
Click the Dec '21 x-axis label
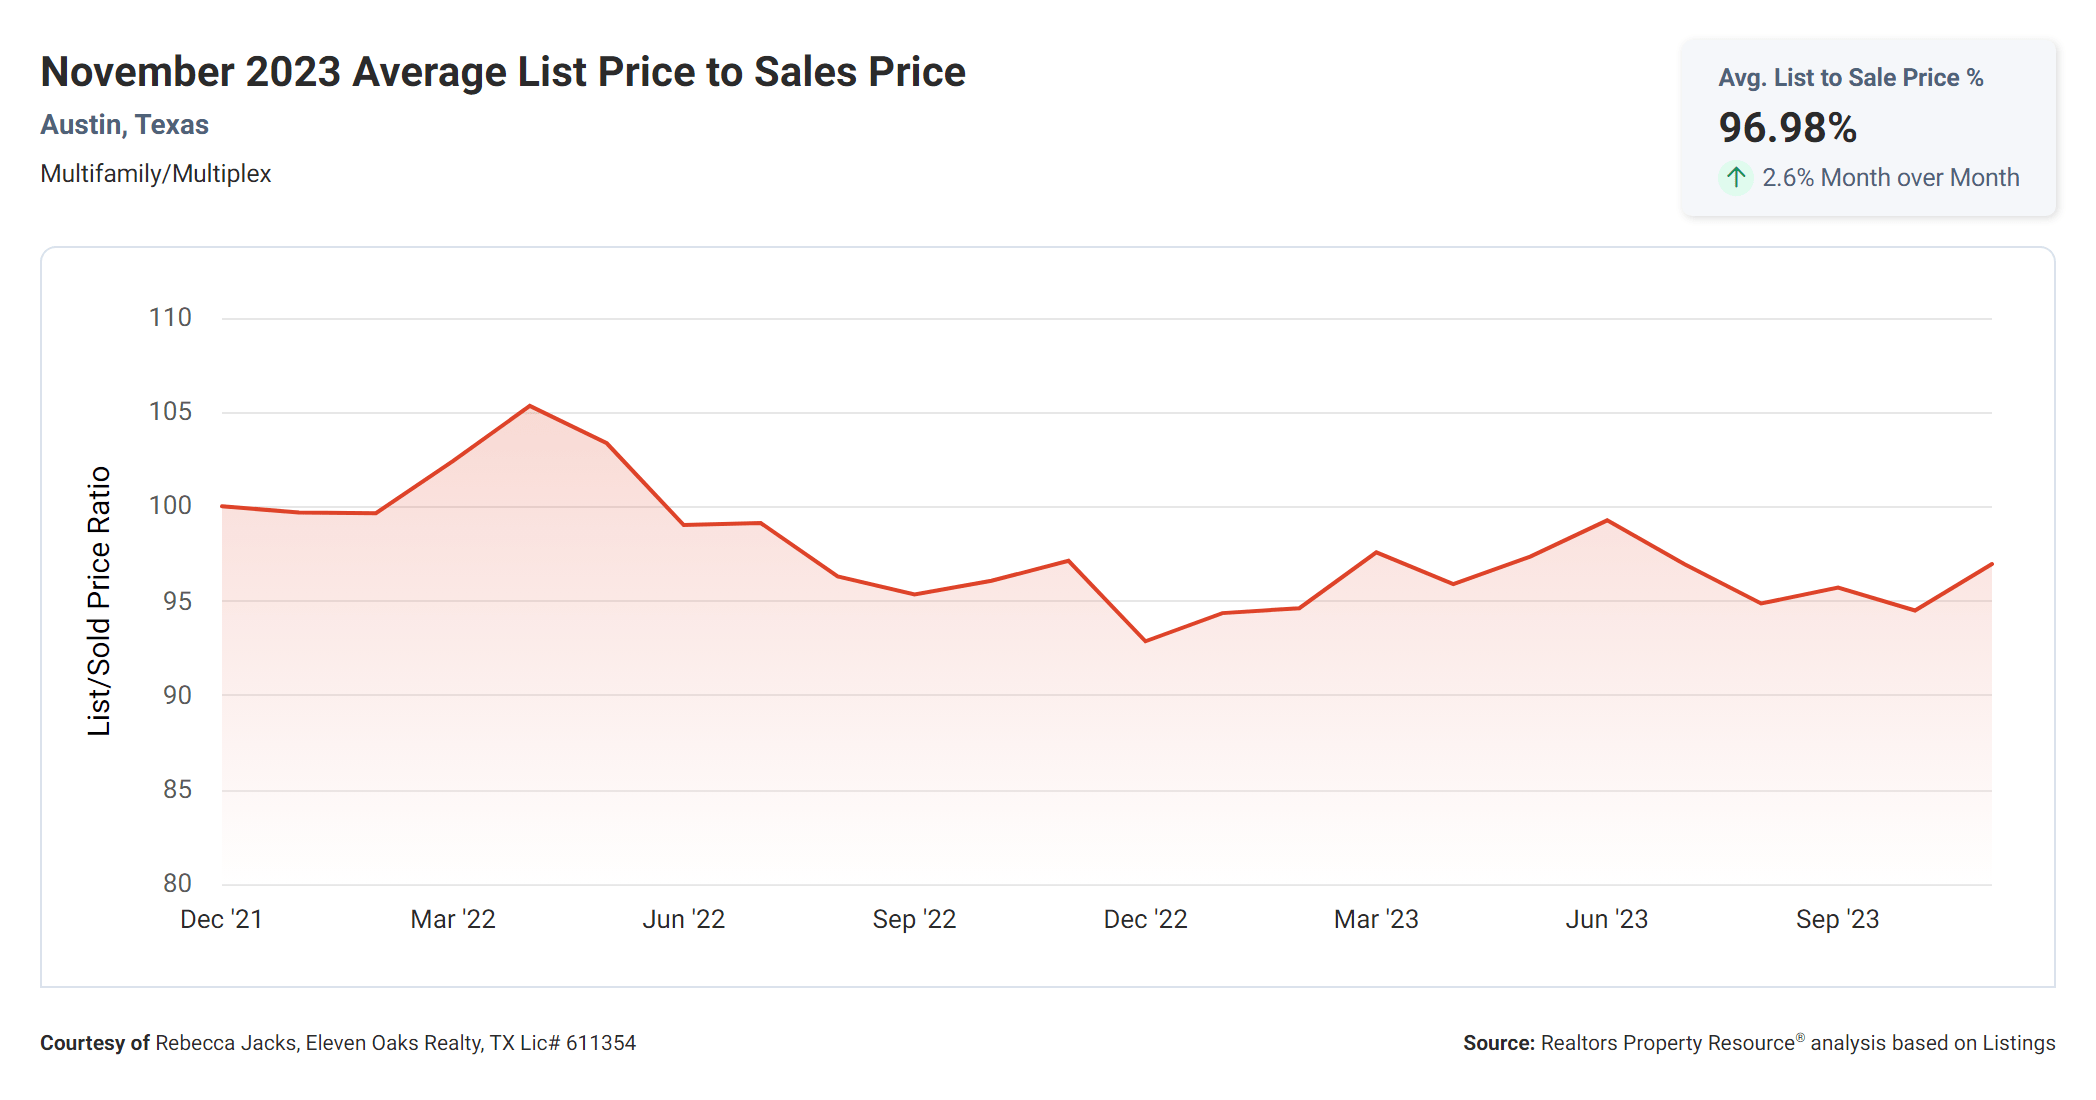coord(221,920)
